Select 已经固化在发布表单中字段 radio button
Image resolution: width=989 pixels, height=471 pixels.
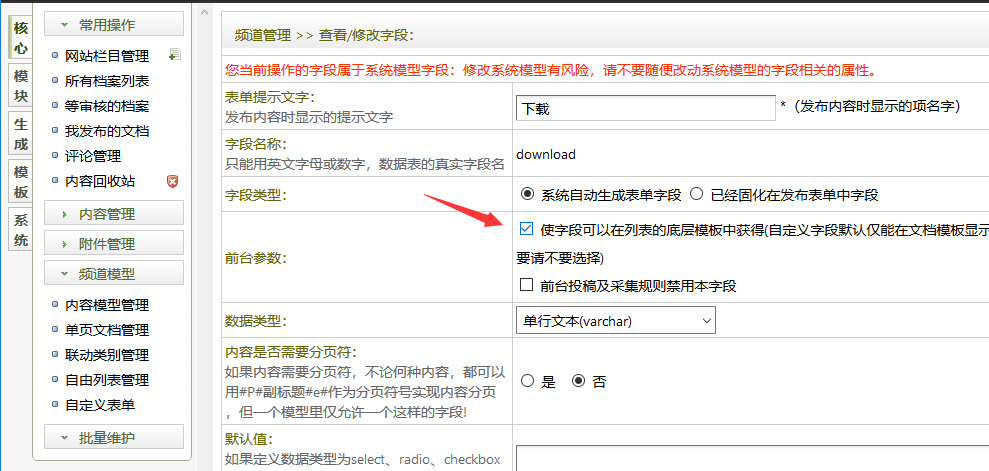tap(695, 194)
